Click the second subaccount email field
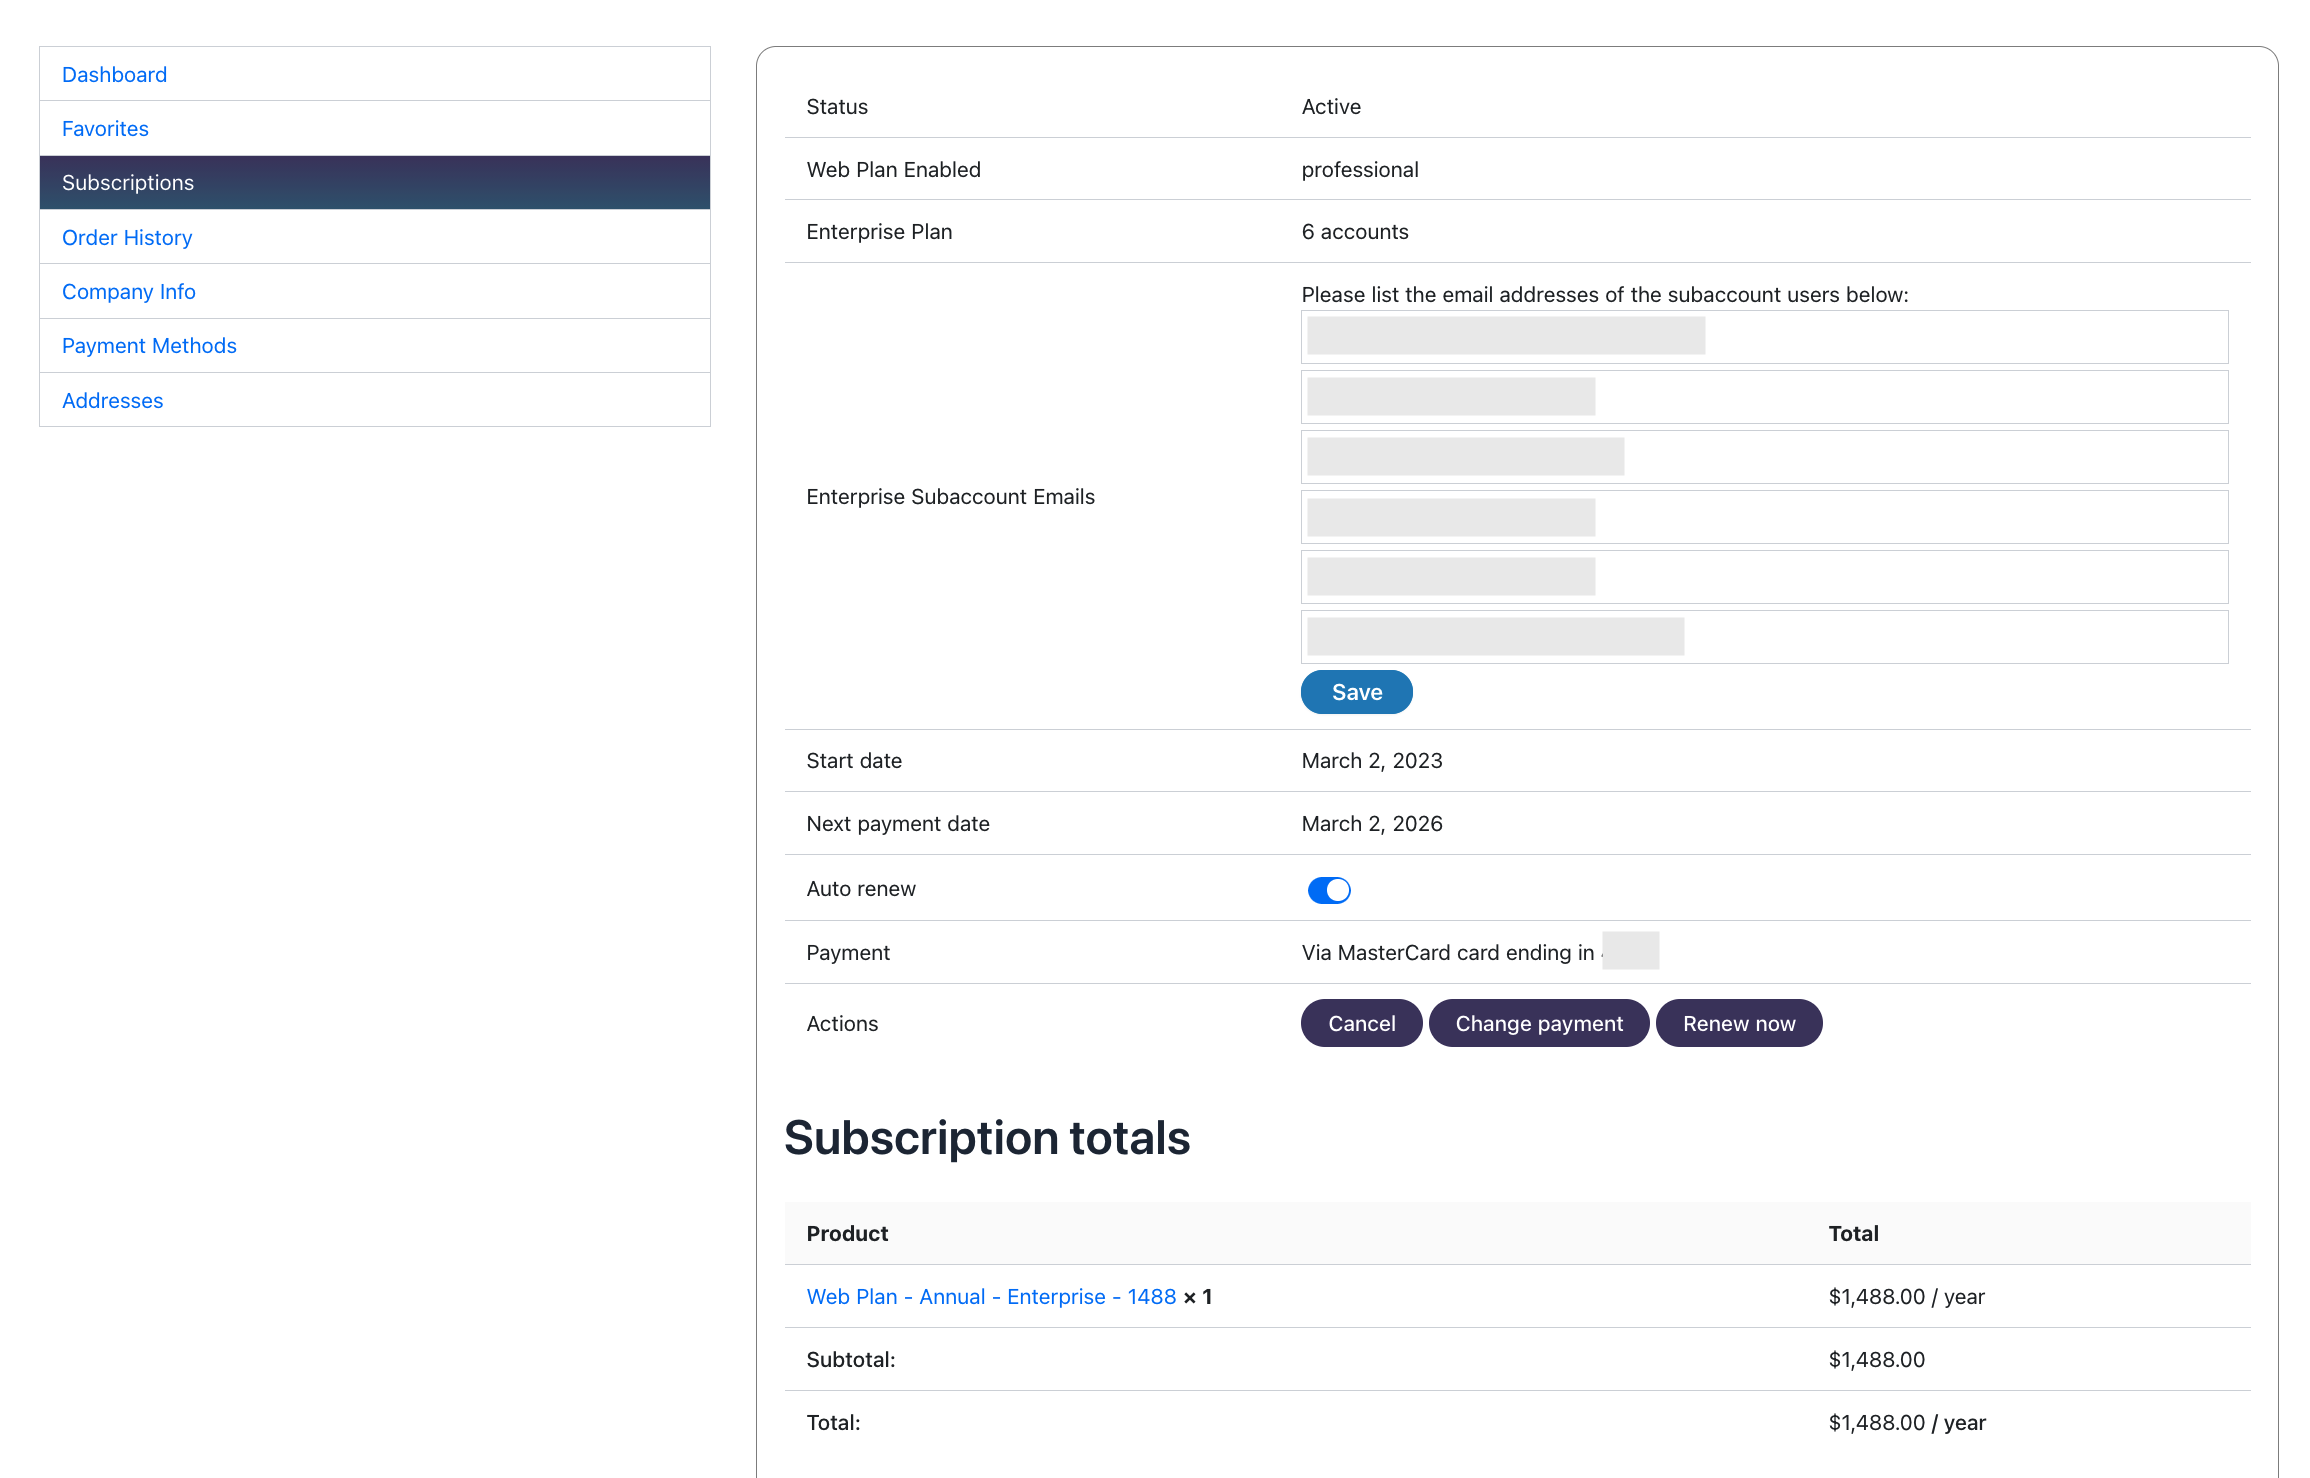The image size is (2310, 1478). (1764, 397)
